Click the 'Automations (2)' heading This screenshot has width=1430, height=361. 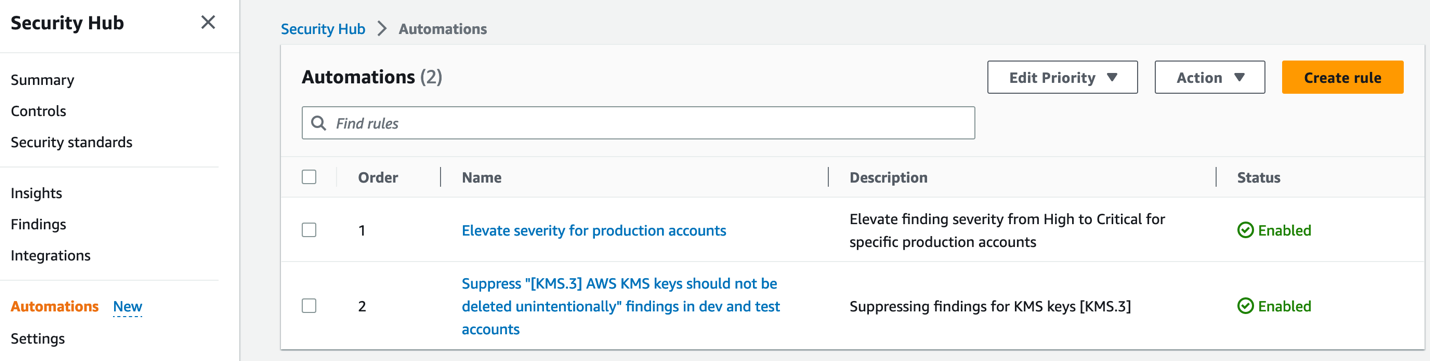[372, 77]
